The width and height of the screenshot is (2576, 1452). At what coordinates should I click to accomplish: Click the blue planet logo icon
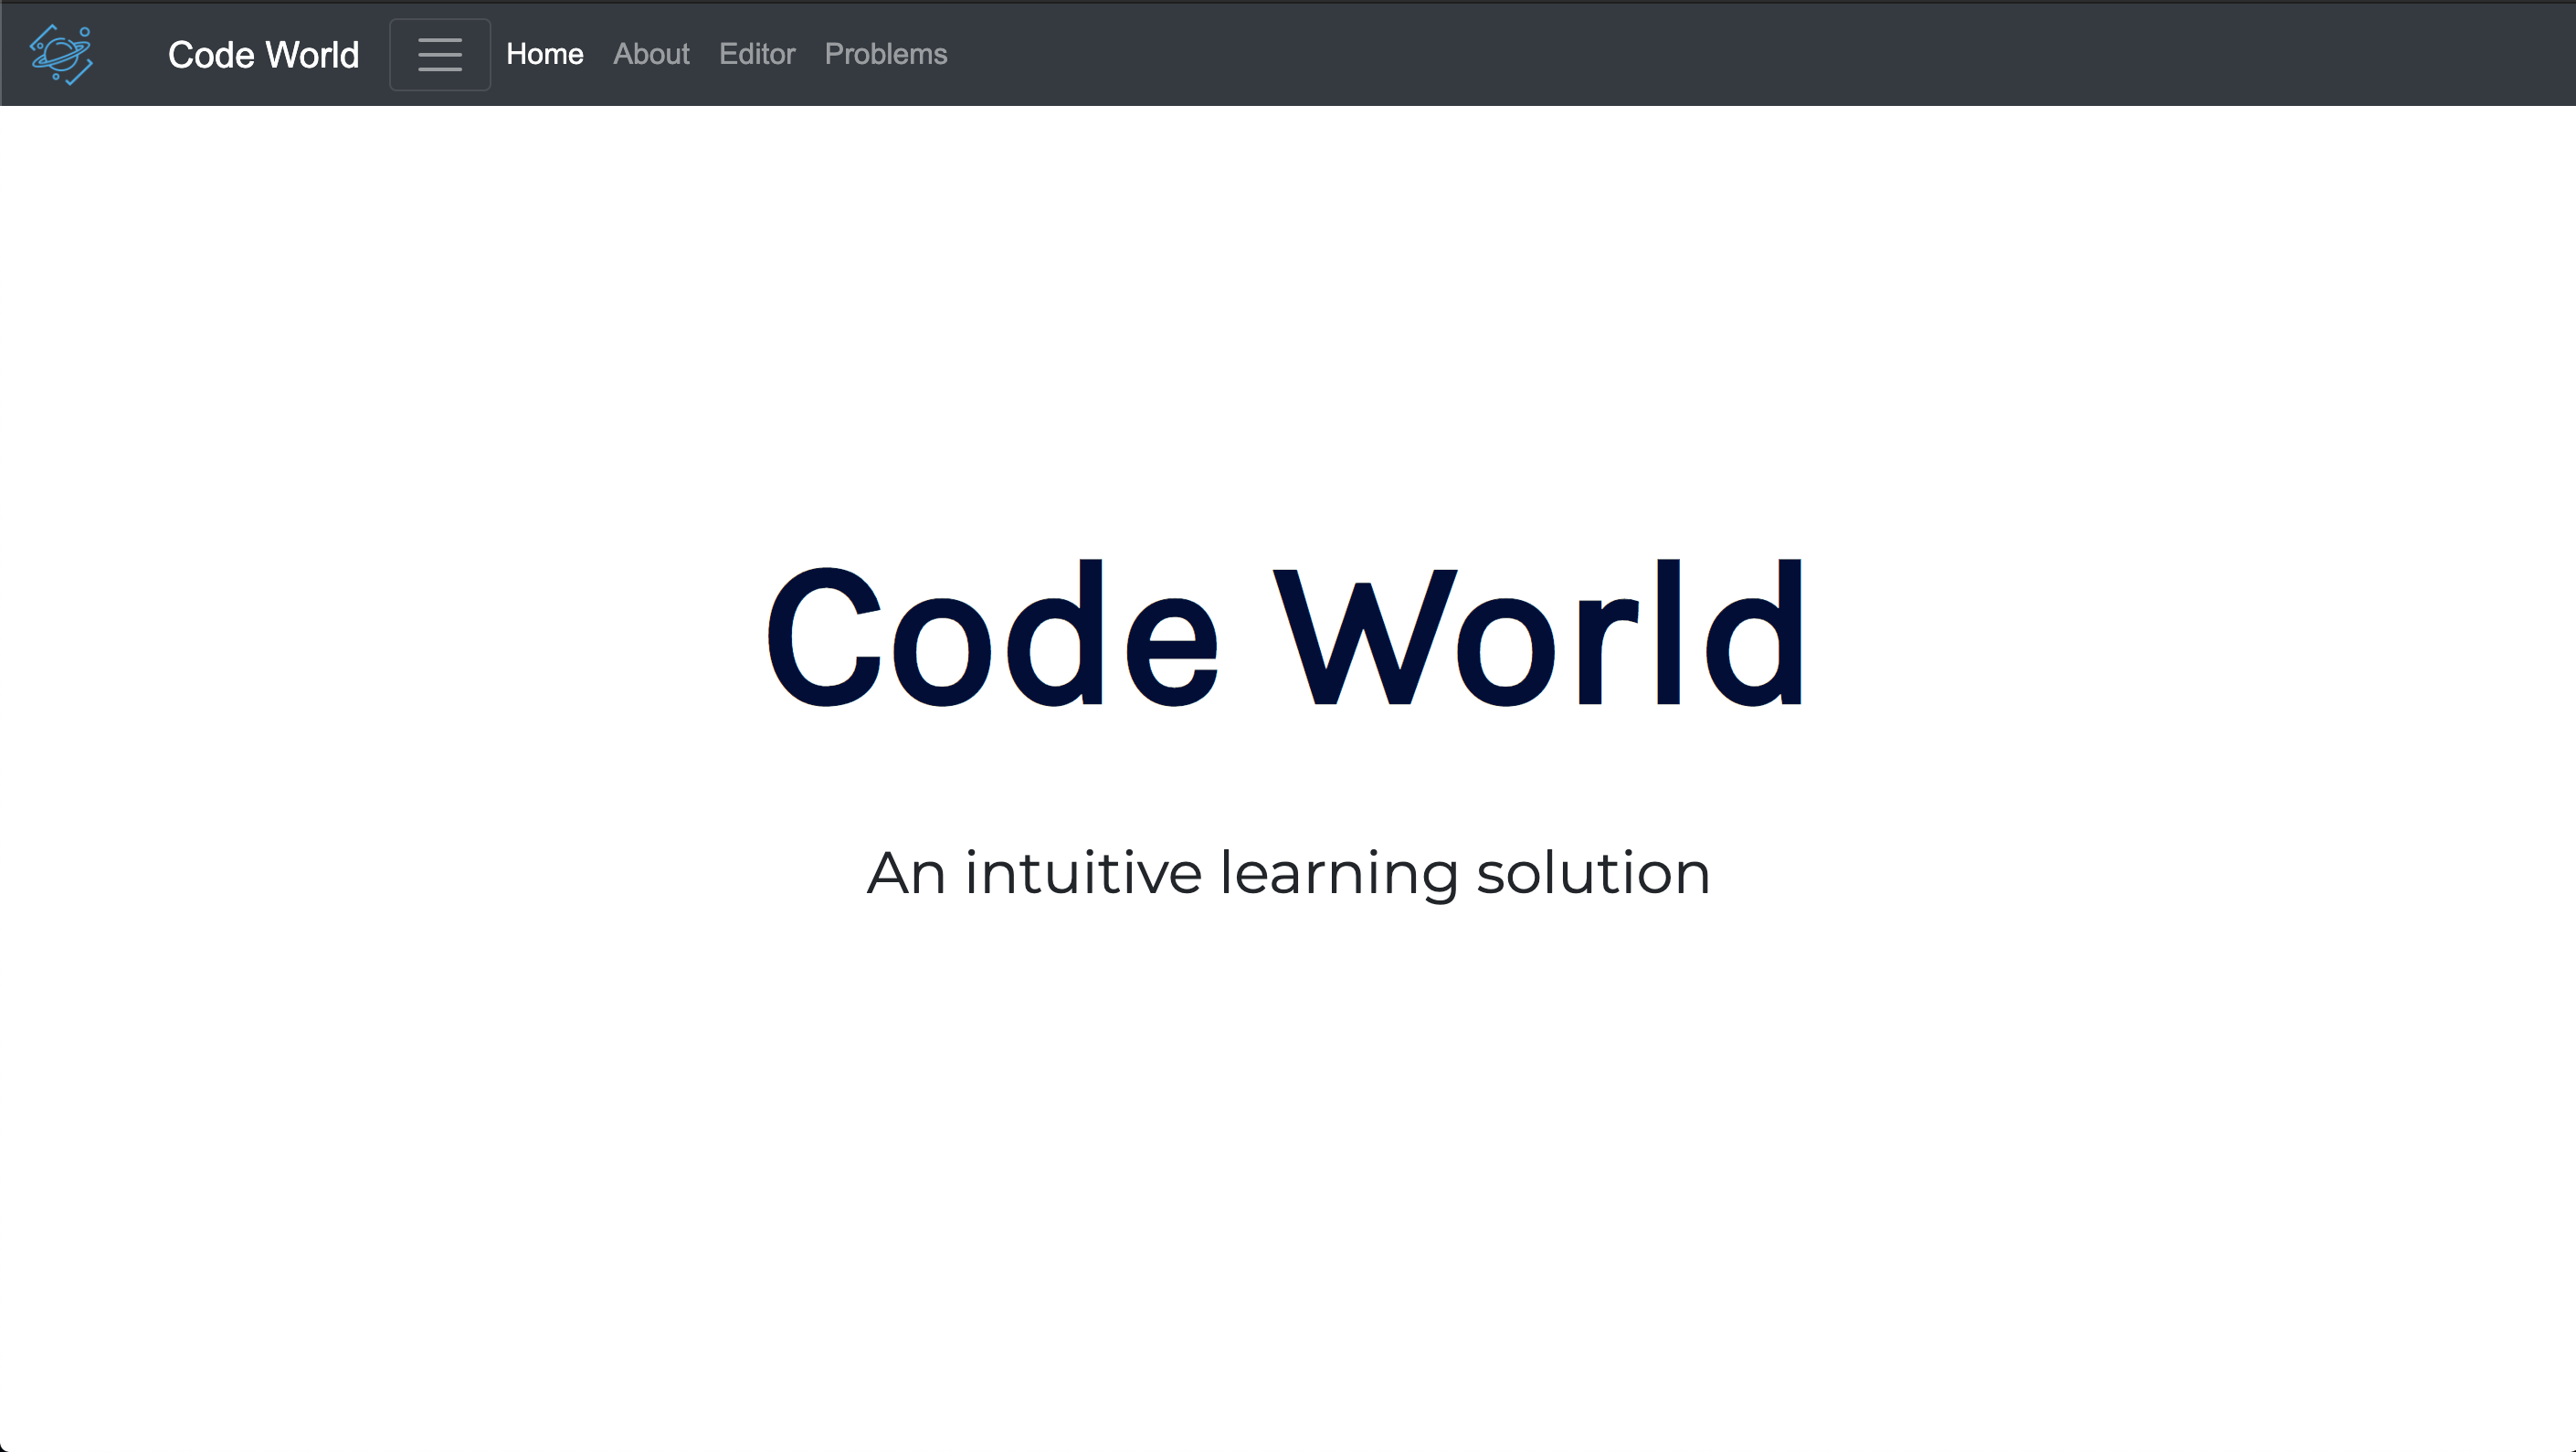pyautogui.click(x=61, y=54)
